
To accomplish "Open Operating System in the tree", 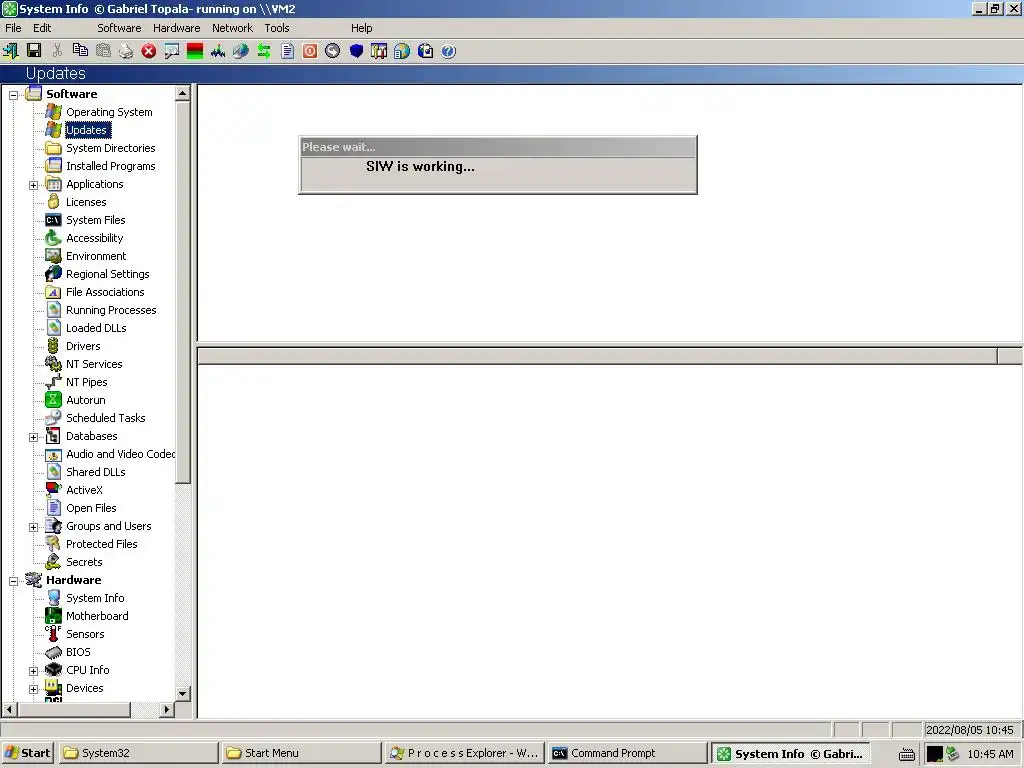I will (109, 112).
